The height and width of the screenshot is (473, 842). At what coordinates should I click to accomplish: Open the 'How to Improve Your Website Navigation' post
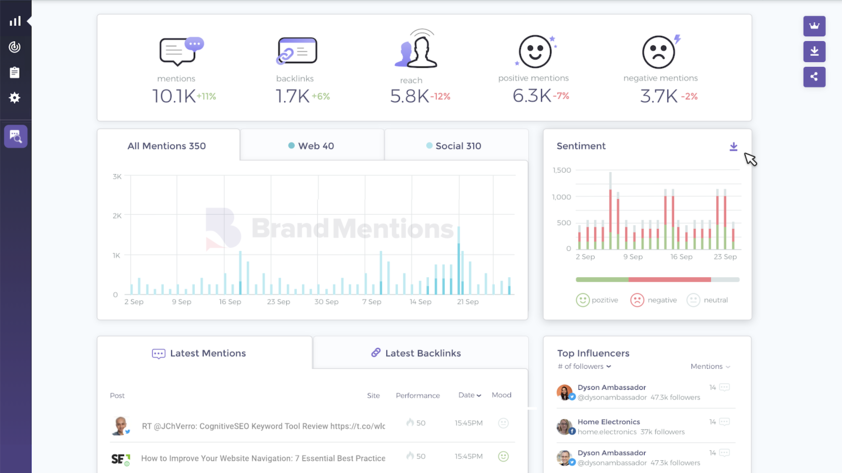(x=263, y=458)
